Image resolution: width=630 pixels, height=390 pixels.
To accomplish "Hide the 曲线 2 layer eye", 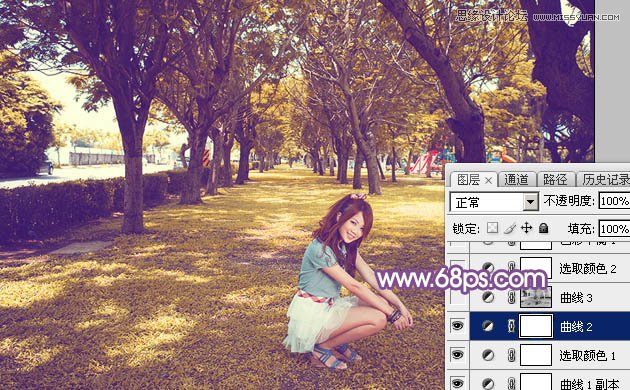I will click(458, 326).
